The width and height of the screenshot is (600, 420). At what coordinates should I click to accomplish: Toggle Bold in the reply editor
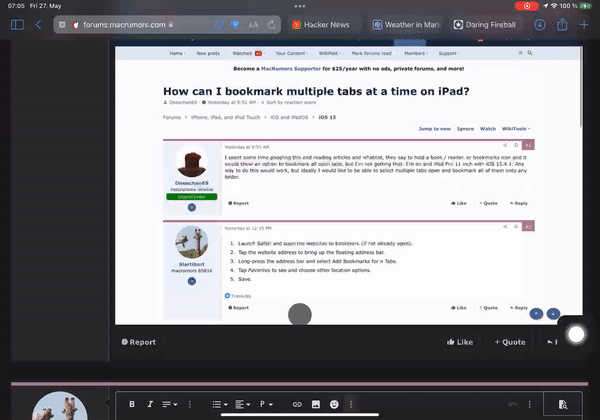coord(132,404)
